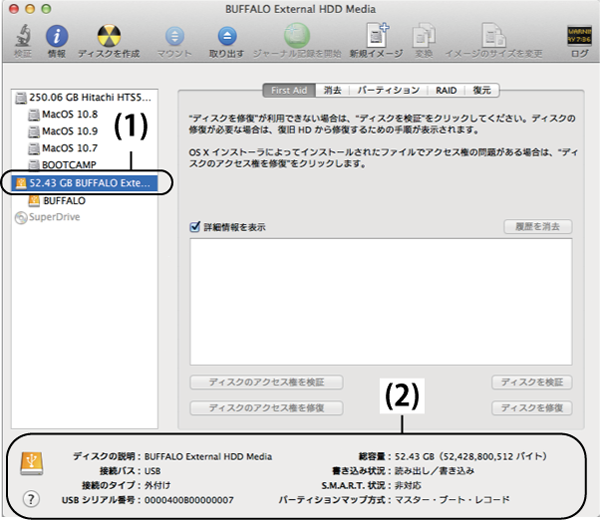Click the disk description BUFFALO External HDD Media
This screenshot has height=520, width=600.
click(208, 456)
